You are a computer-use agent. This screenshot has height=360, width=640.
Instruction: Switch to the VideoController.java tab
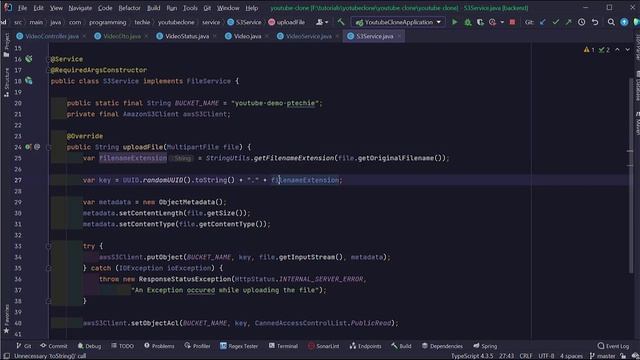[51, 36]
